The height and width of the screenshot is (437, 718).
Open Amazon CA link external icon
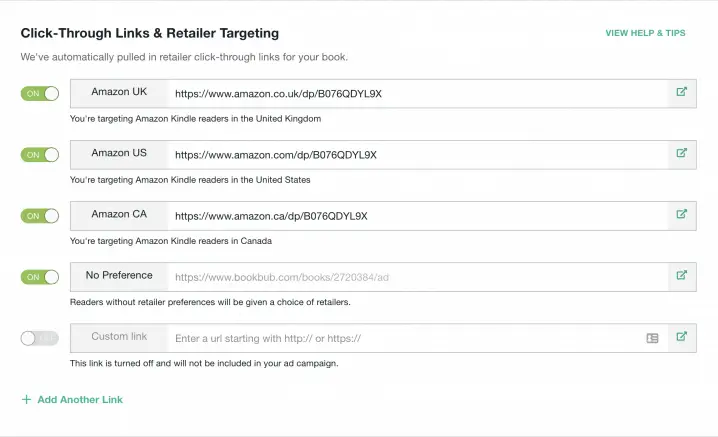click(x=681, y=214)
